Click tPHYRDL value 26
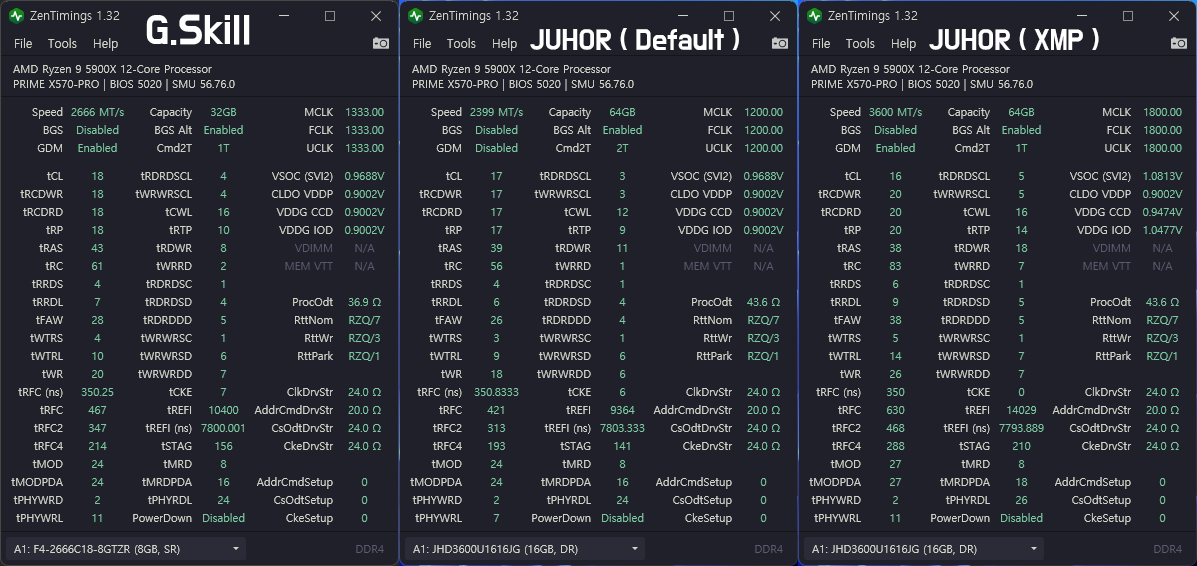 (1021, 500)
